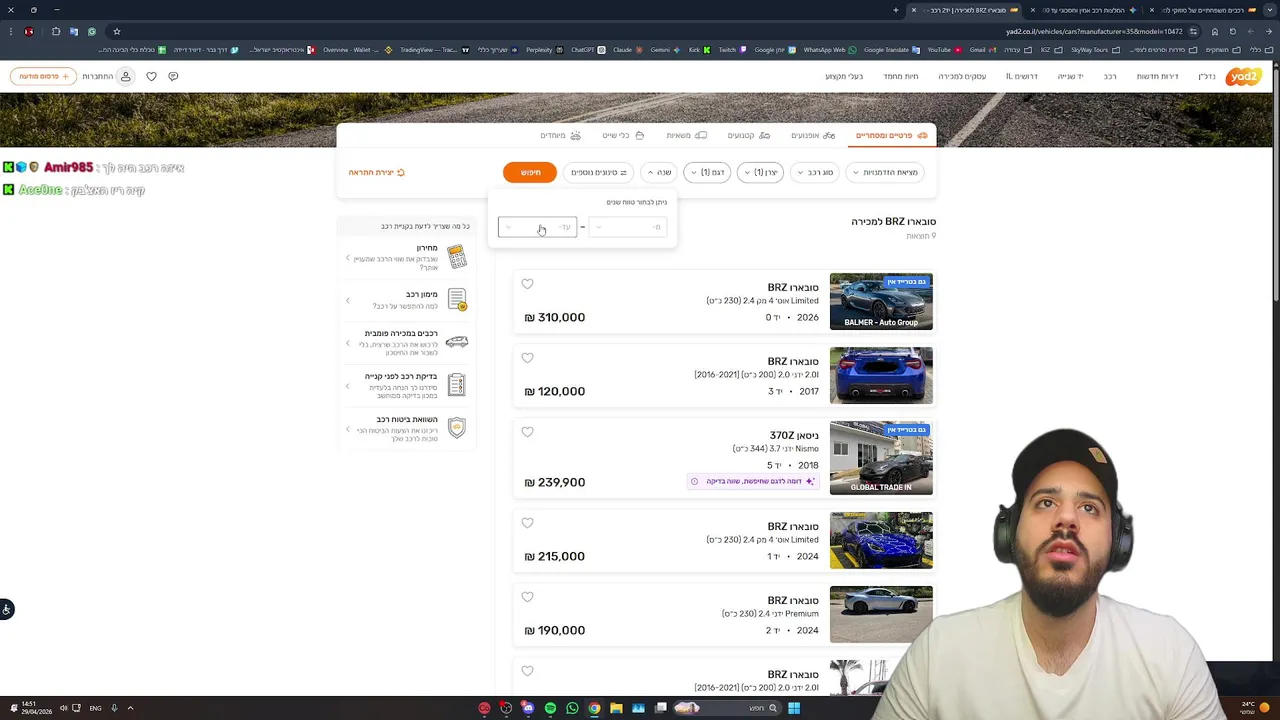This screenshot has height=720, width=1280.
Task: Click יצירת התראה create alert link
Action: pyautogui.click(x=377, y=172)
